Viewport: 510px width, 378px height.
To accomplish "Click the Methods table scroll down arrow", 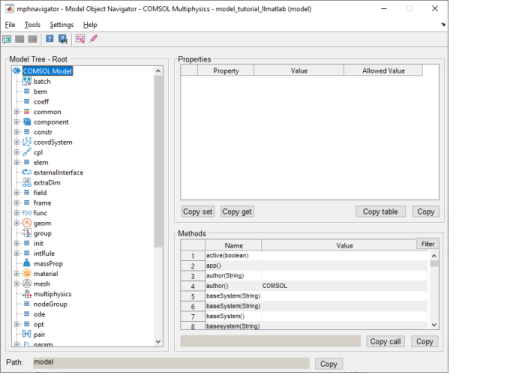I will click(434, 325).
